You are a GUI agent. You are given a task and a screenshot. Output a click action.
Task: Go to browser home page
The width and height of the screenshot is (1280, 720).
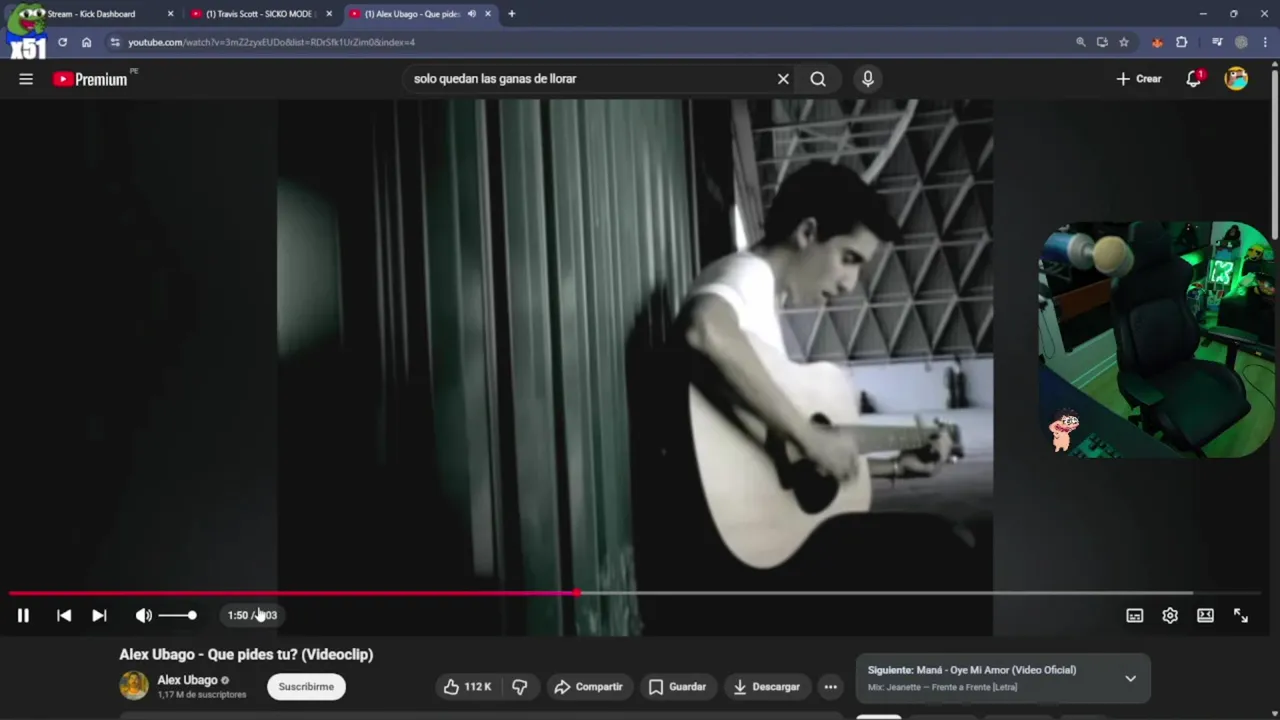click(x=87, y=42)
